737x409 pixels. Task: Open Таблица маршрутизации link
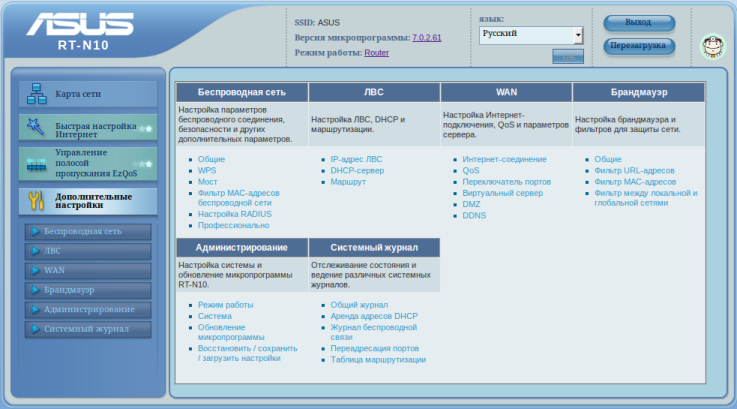pos(378,360)
